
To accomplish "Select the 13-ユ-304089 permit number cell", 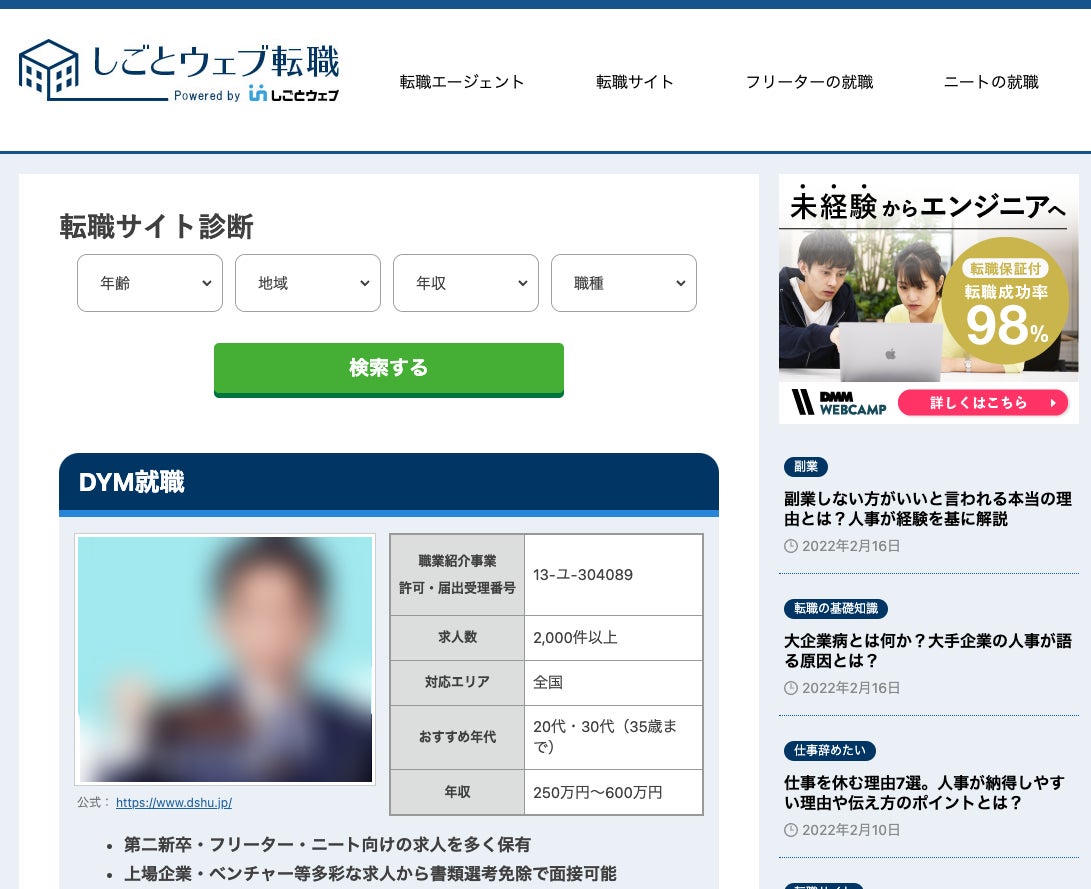I will pos(613,575).
